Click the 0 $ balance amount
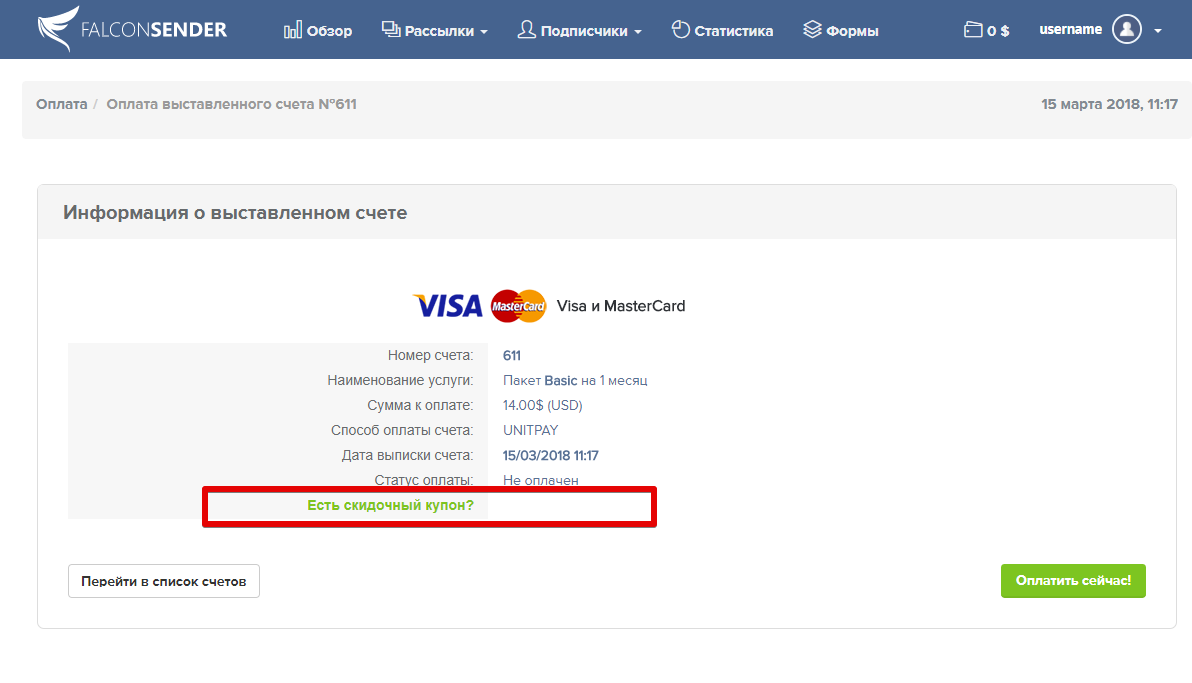The width and height of the screenshot is (1192, 683). point(998,31)
